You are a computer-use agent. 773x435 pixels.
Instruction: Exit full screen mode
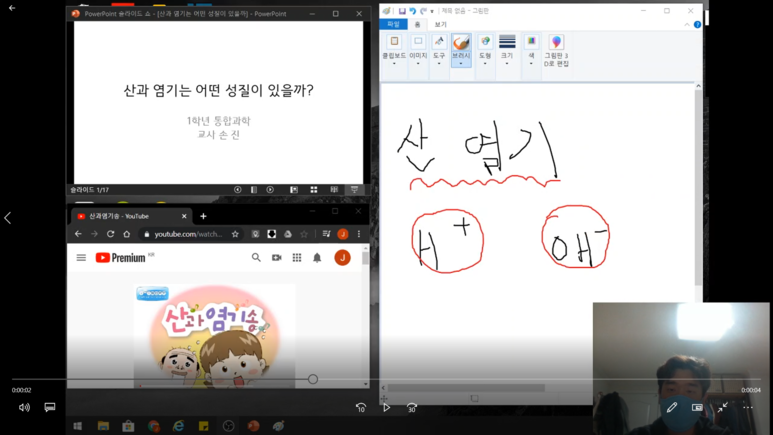pyautogui.click(x=722, y=407)
